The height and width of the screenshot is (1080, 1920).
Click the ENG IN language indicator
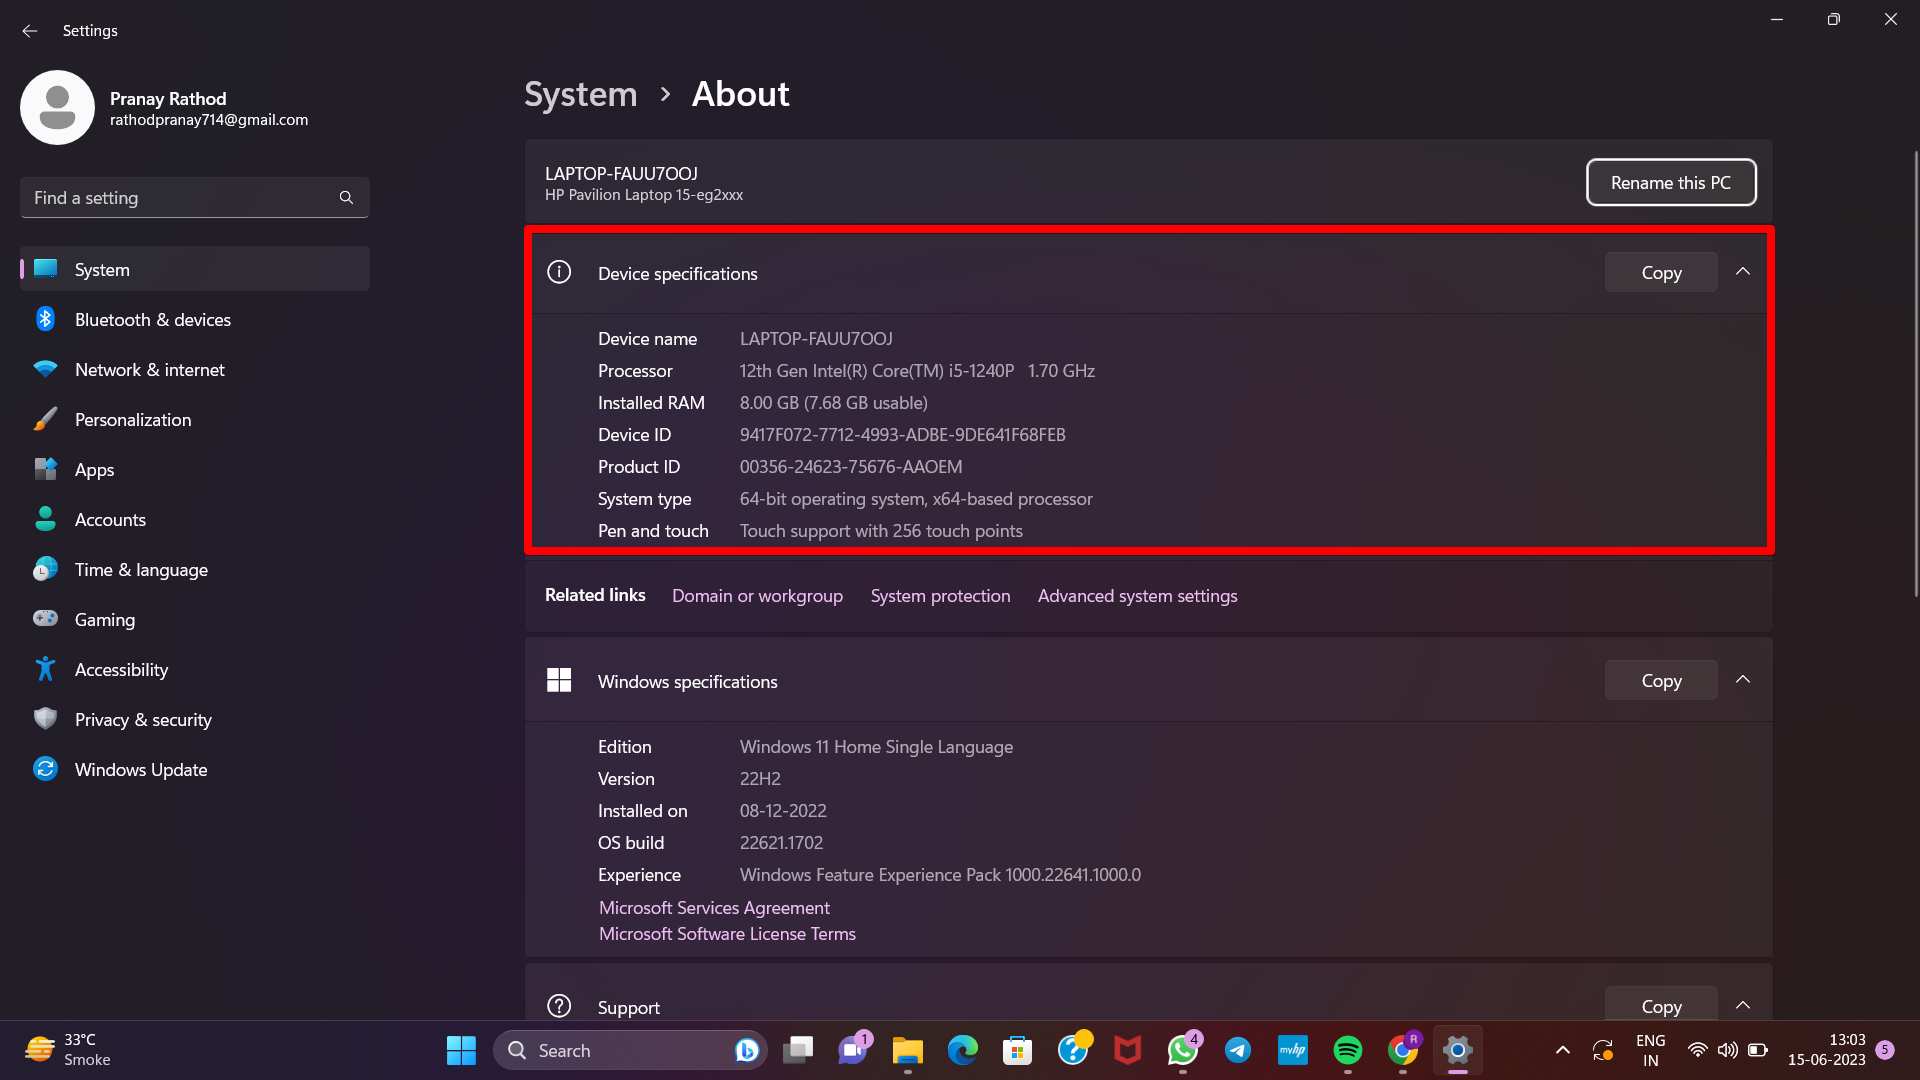pyautogui.click(x=1651, y=1050)
